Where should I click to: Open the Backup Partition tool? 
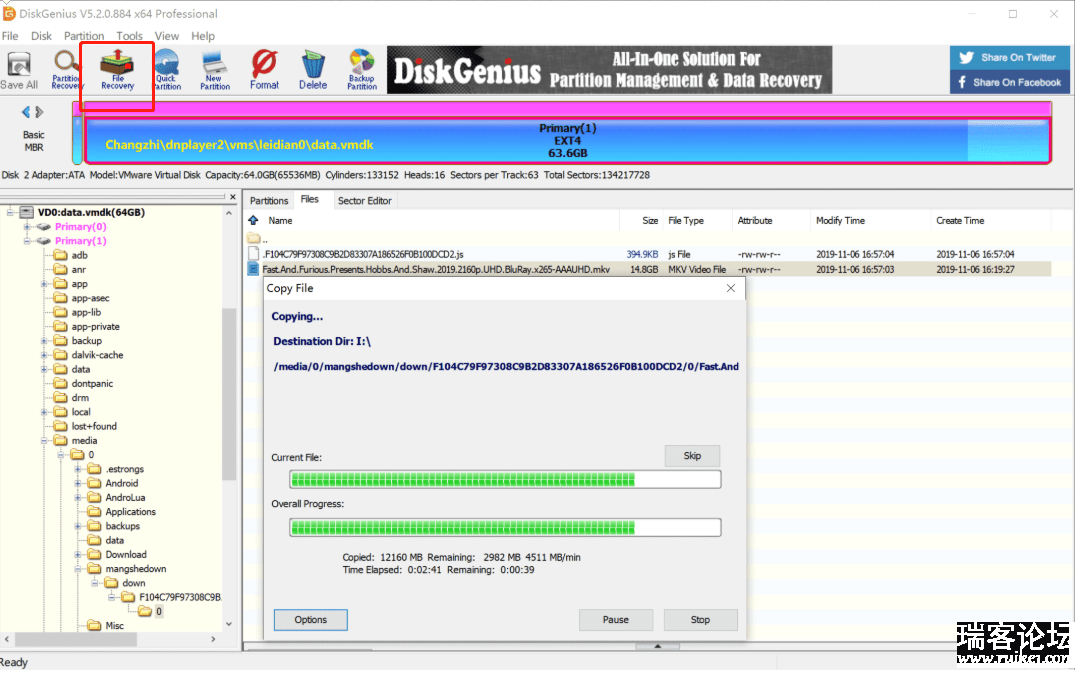point(362,70)
